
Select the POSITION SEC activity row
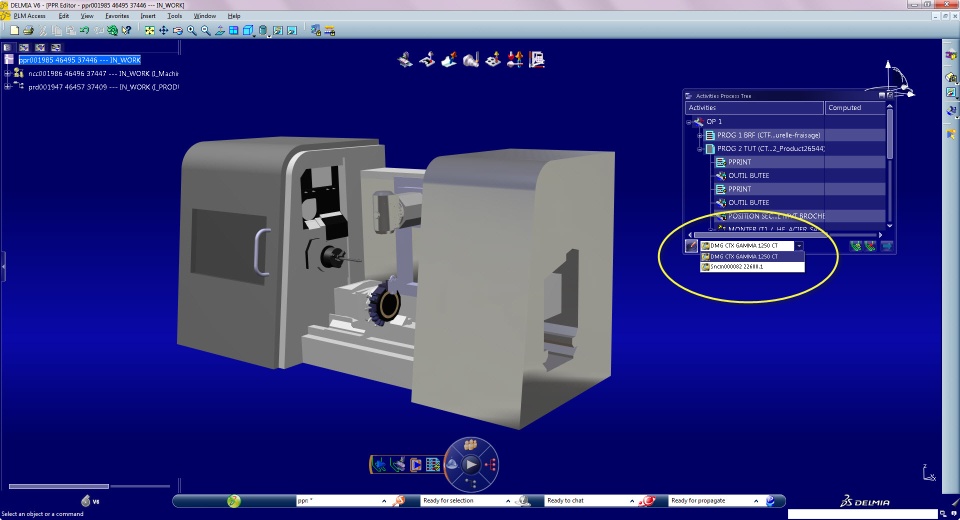click(800, 216)
